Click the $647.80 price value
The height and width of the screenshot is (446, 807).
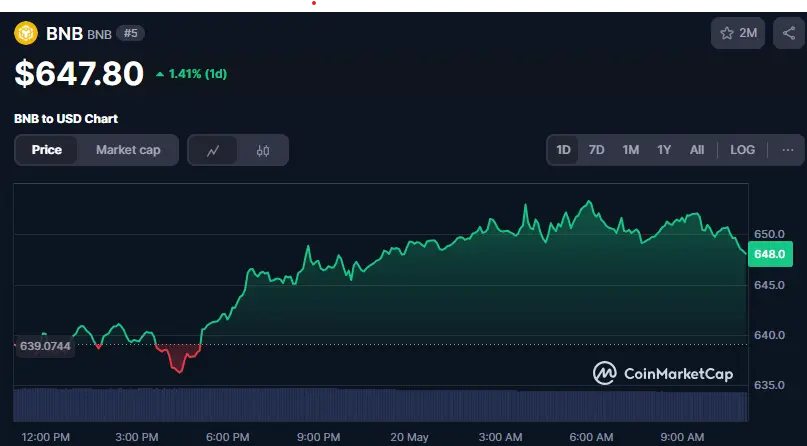(x=79, y=74)
